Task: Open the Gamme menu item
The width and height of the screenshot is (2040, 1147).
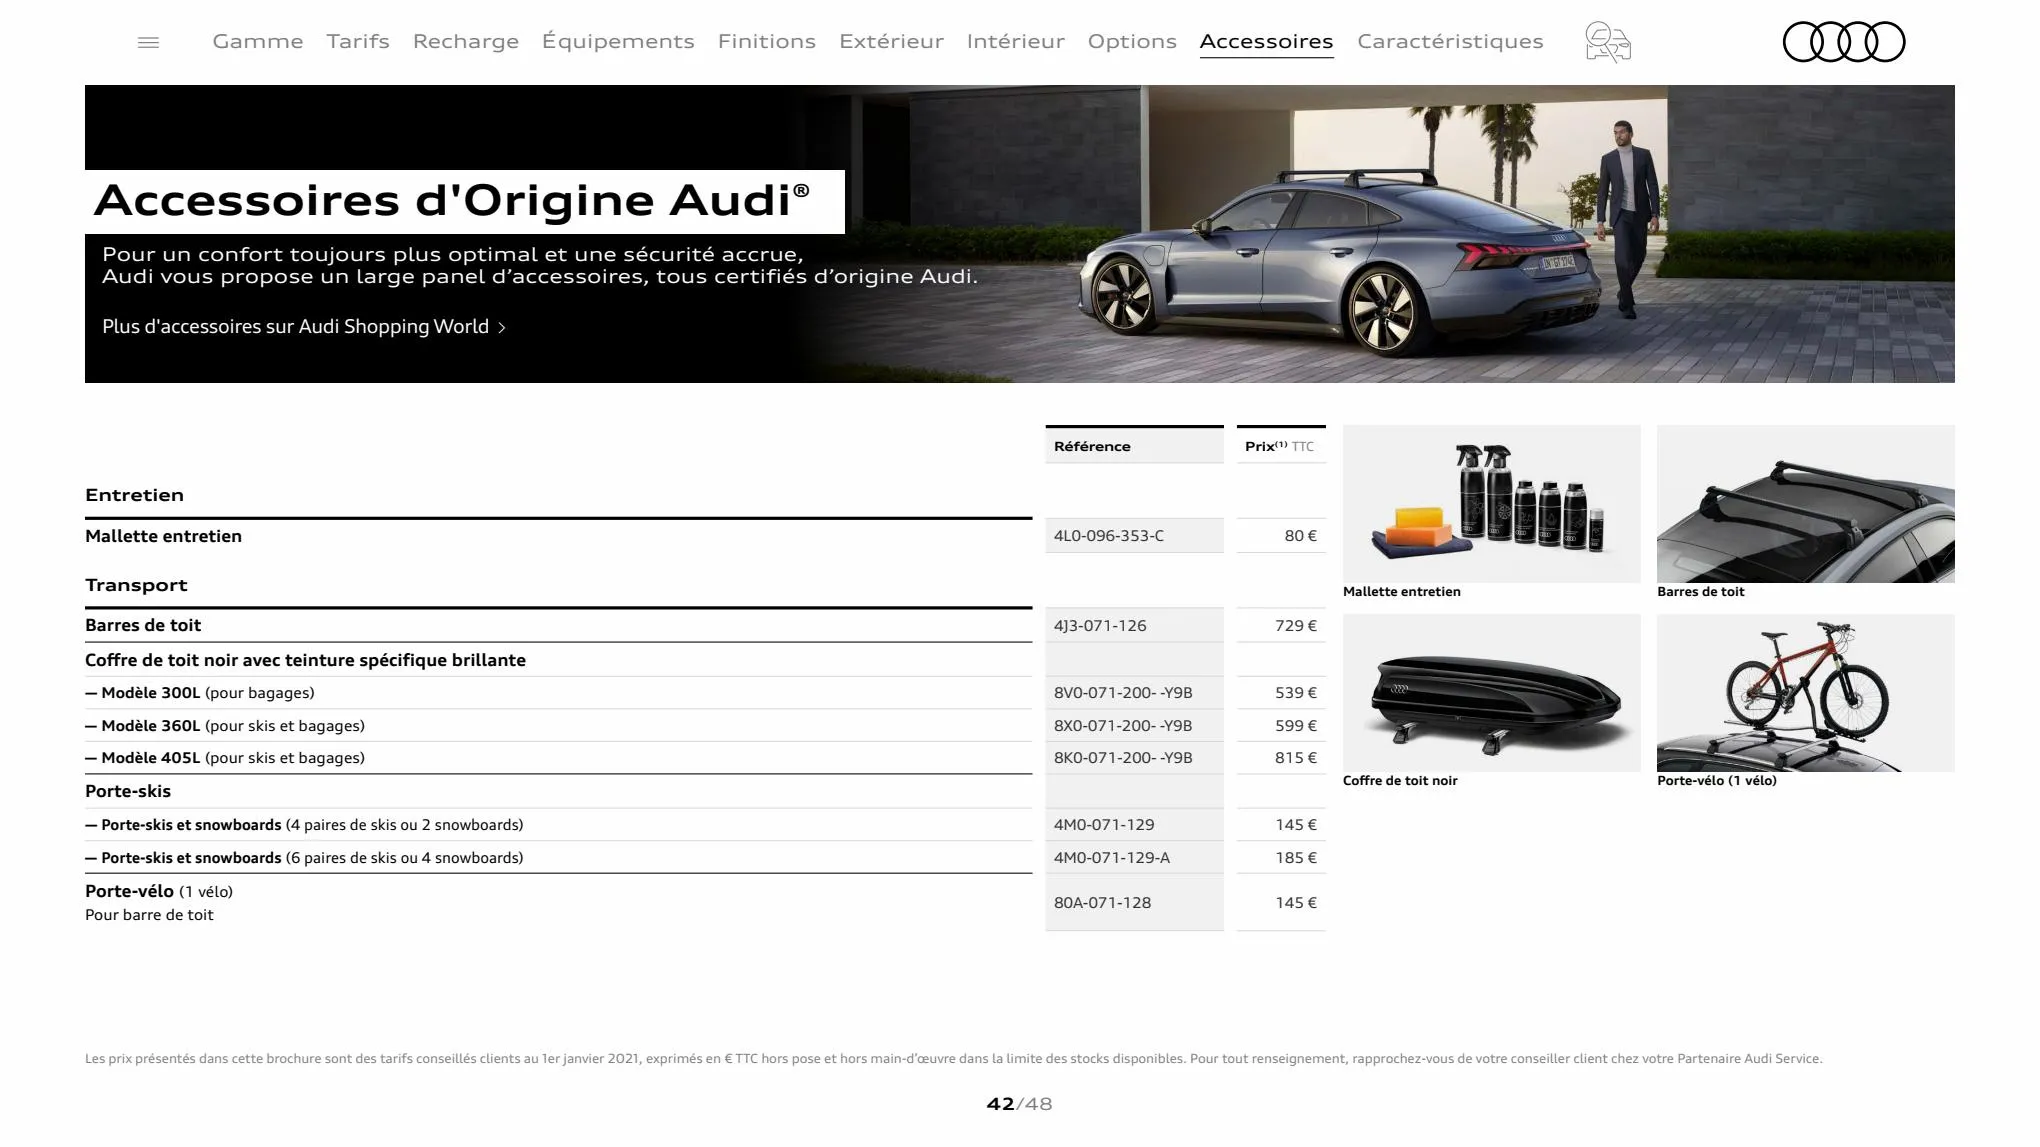Action: 256,41
